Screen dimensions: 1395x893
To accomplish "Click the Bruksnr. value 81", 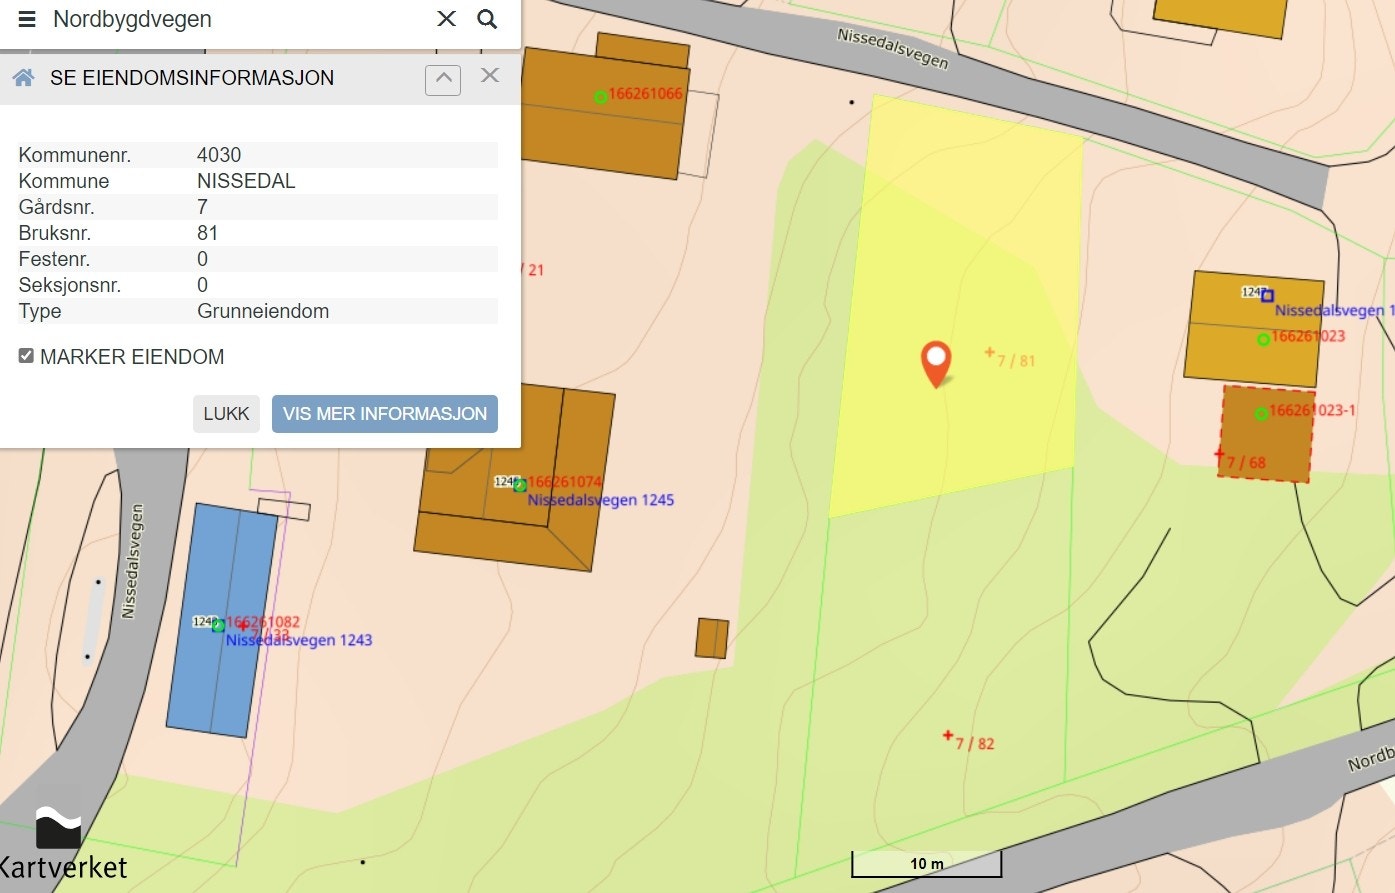I will coord(208,233).
